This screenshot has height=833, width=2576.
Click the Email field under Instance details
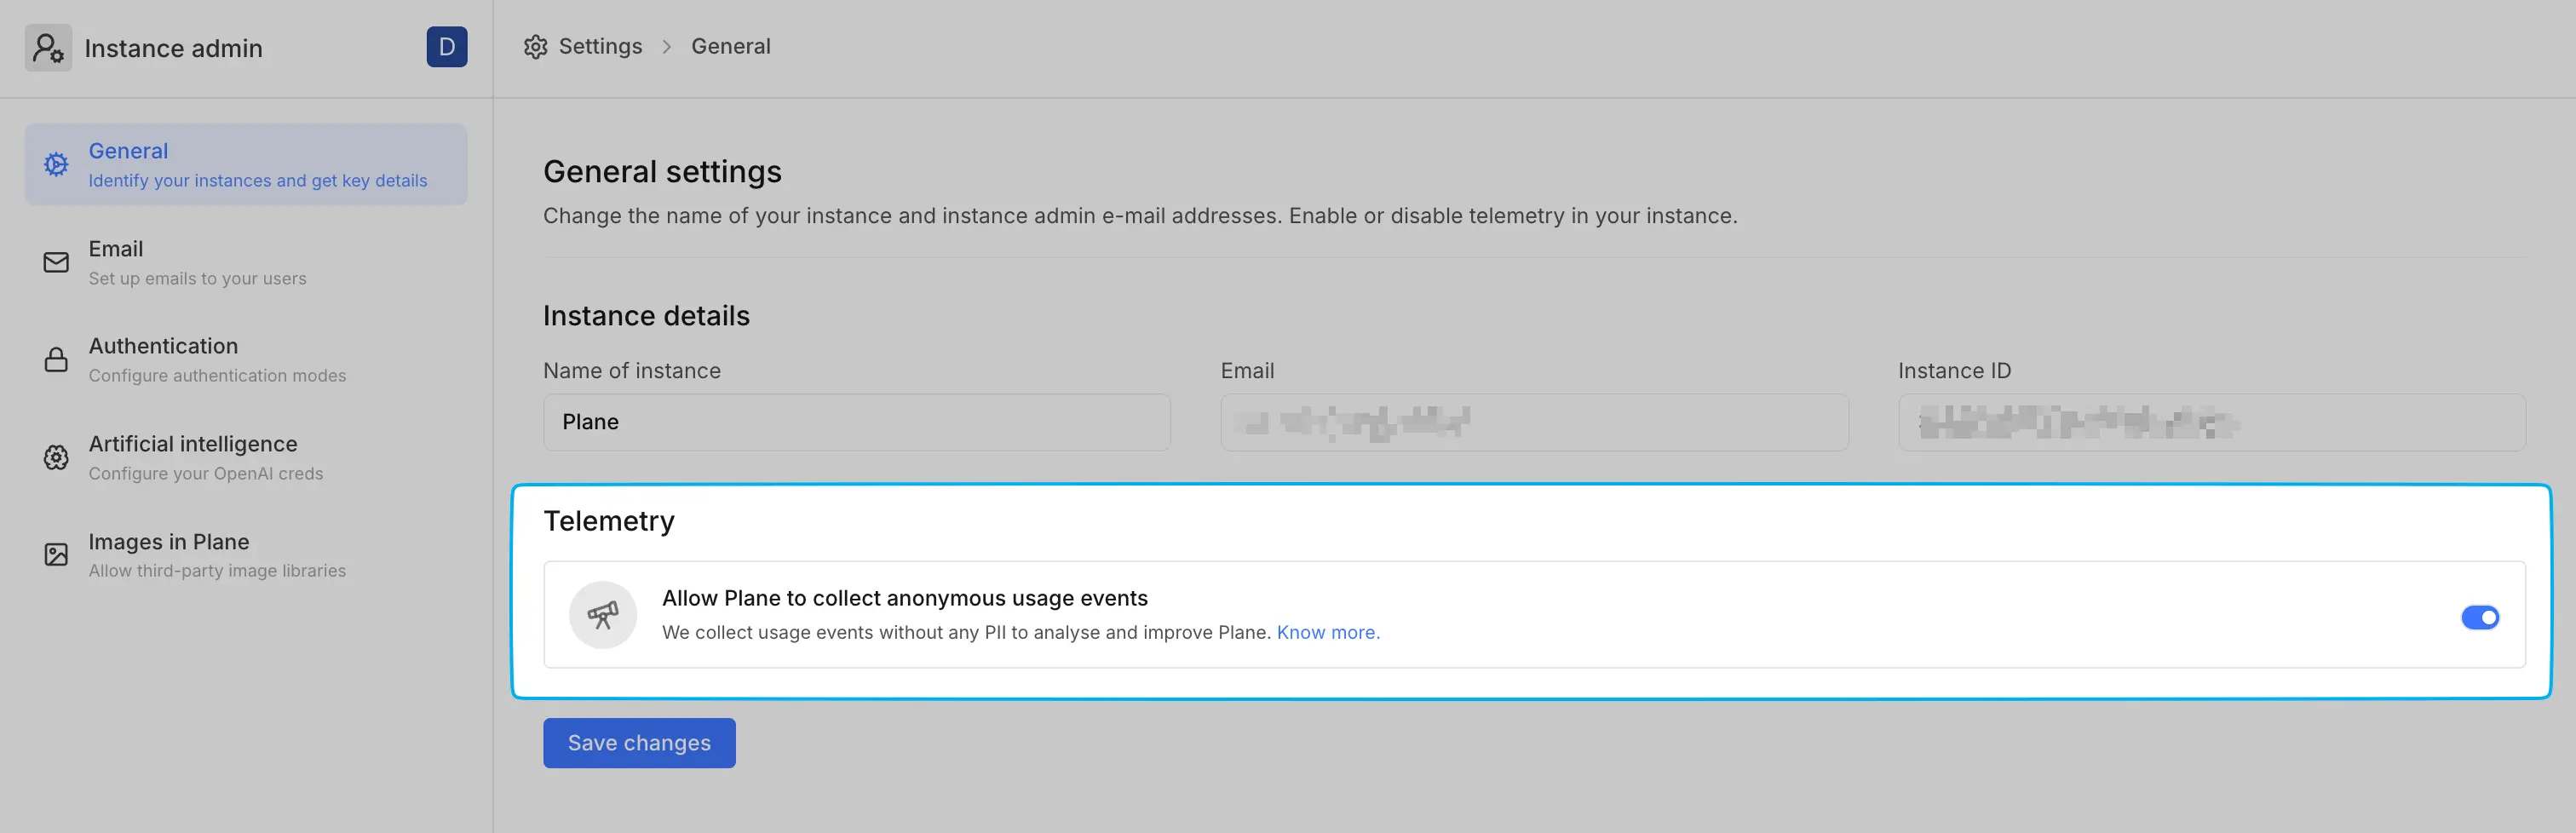[1534, 422]
